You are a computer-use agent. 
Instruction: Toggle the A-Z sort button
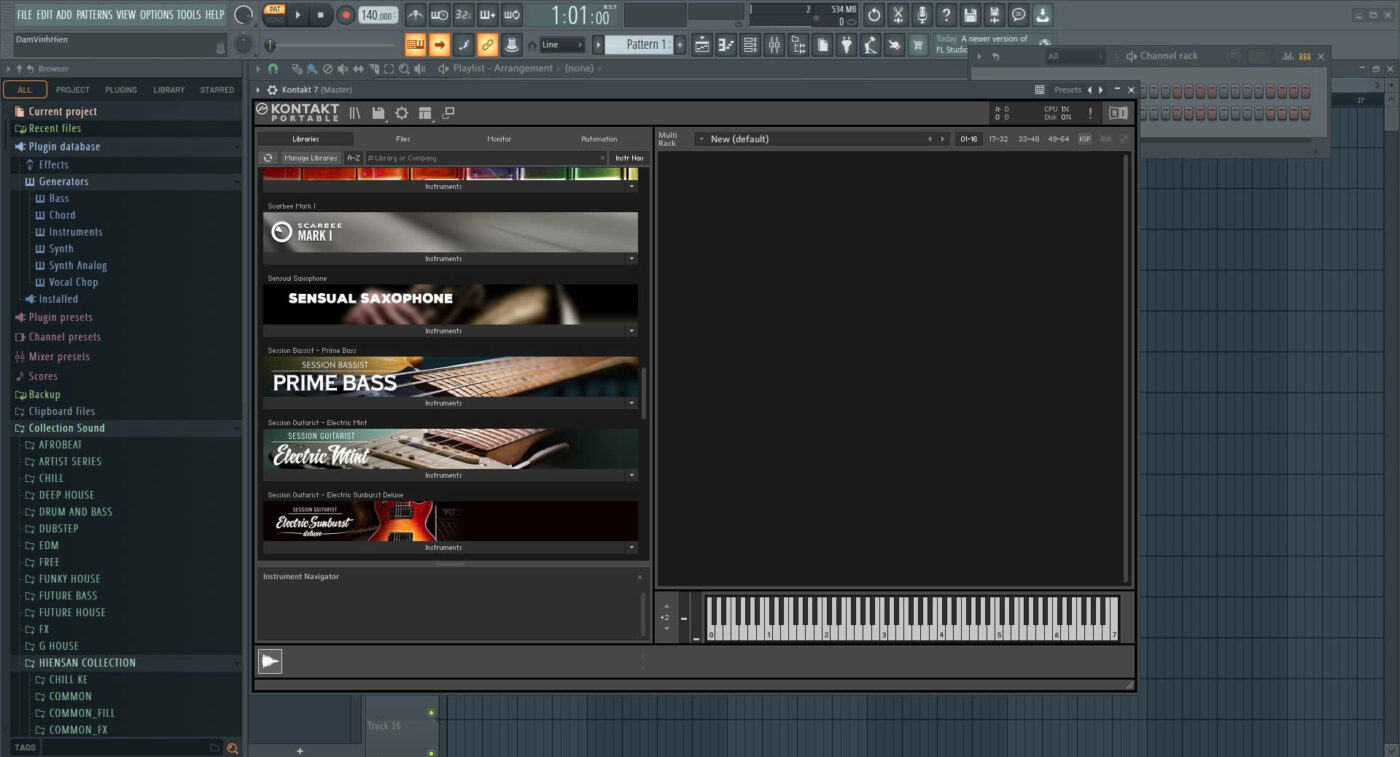point(353,158)
